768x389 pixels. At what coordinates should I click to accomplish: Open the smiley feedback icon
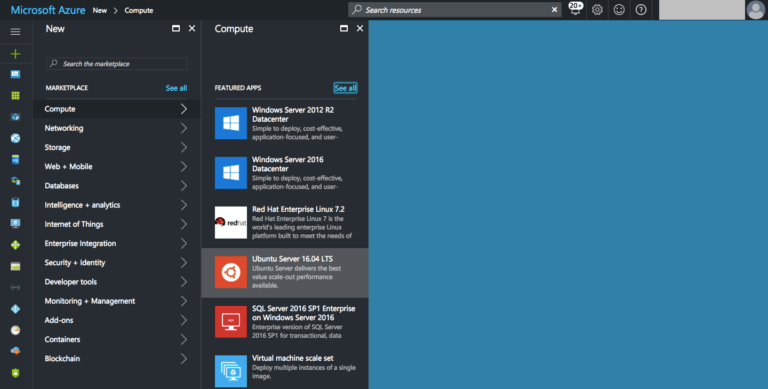click(x=619, y=10)
